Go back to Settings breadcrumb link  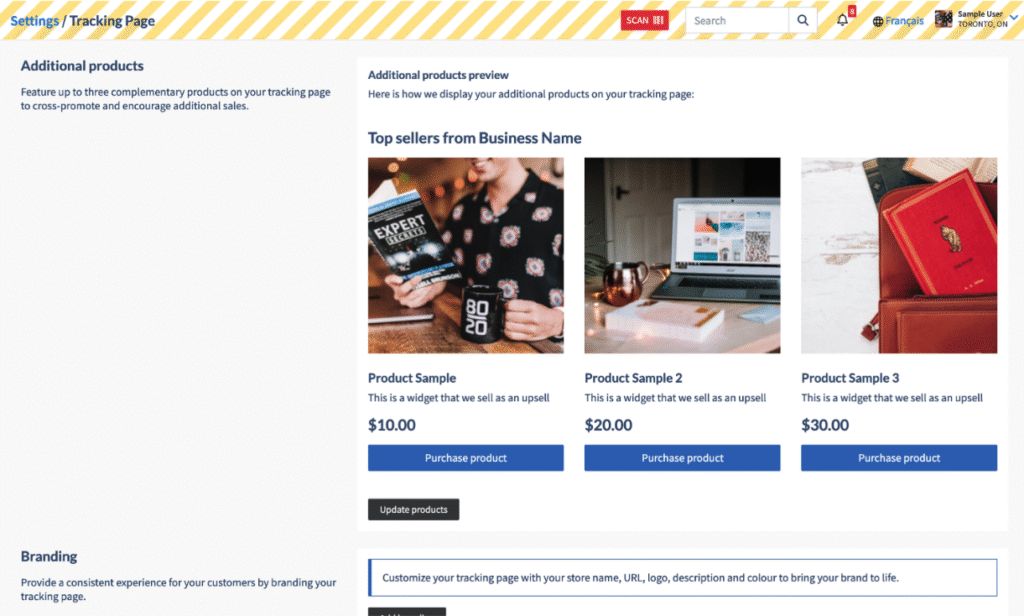click(x=35, y=21)
